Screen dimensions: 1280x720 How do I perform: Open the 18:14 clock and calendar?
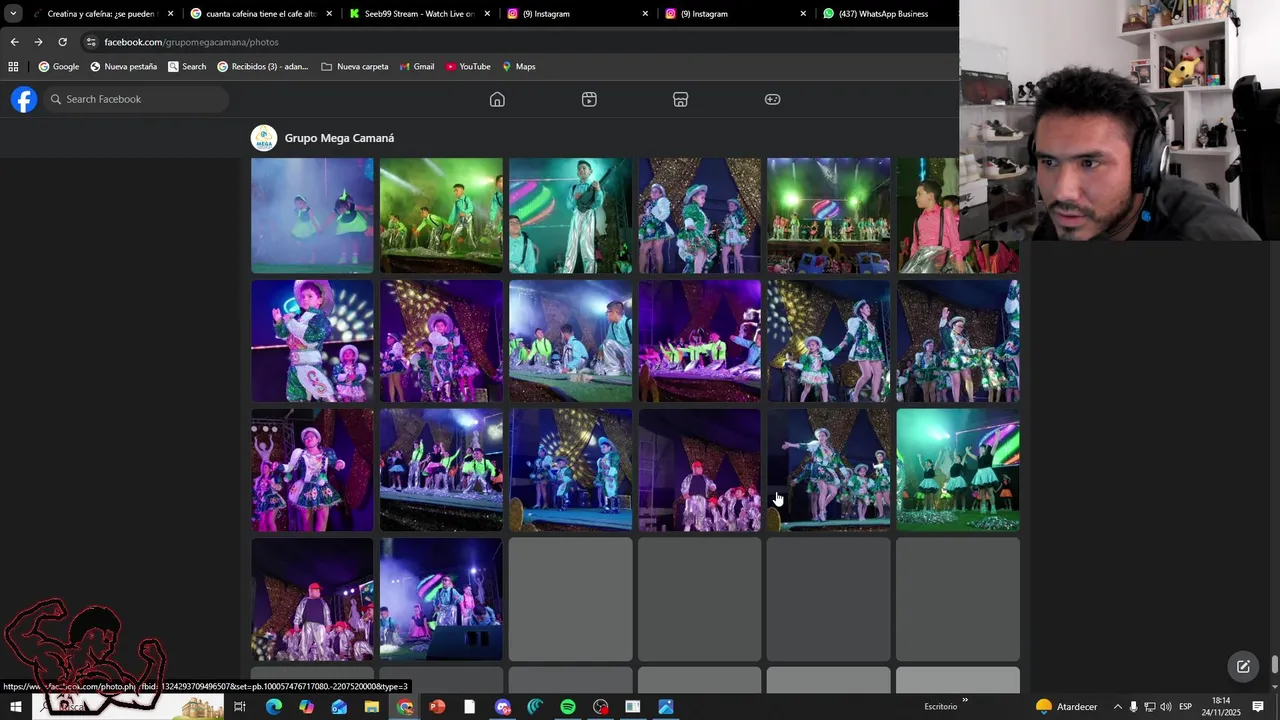click(x=1221, y=707)
